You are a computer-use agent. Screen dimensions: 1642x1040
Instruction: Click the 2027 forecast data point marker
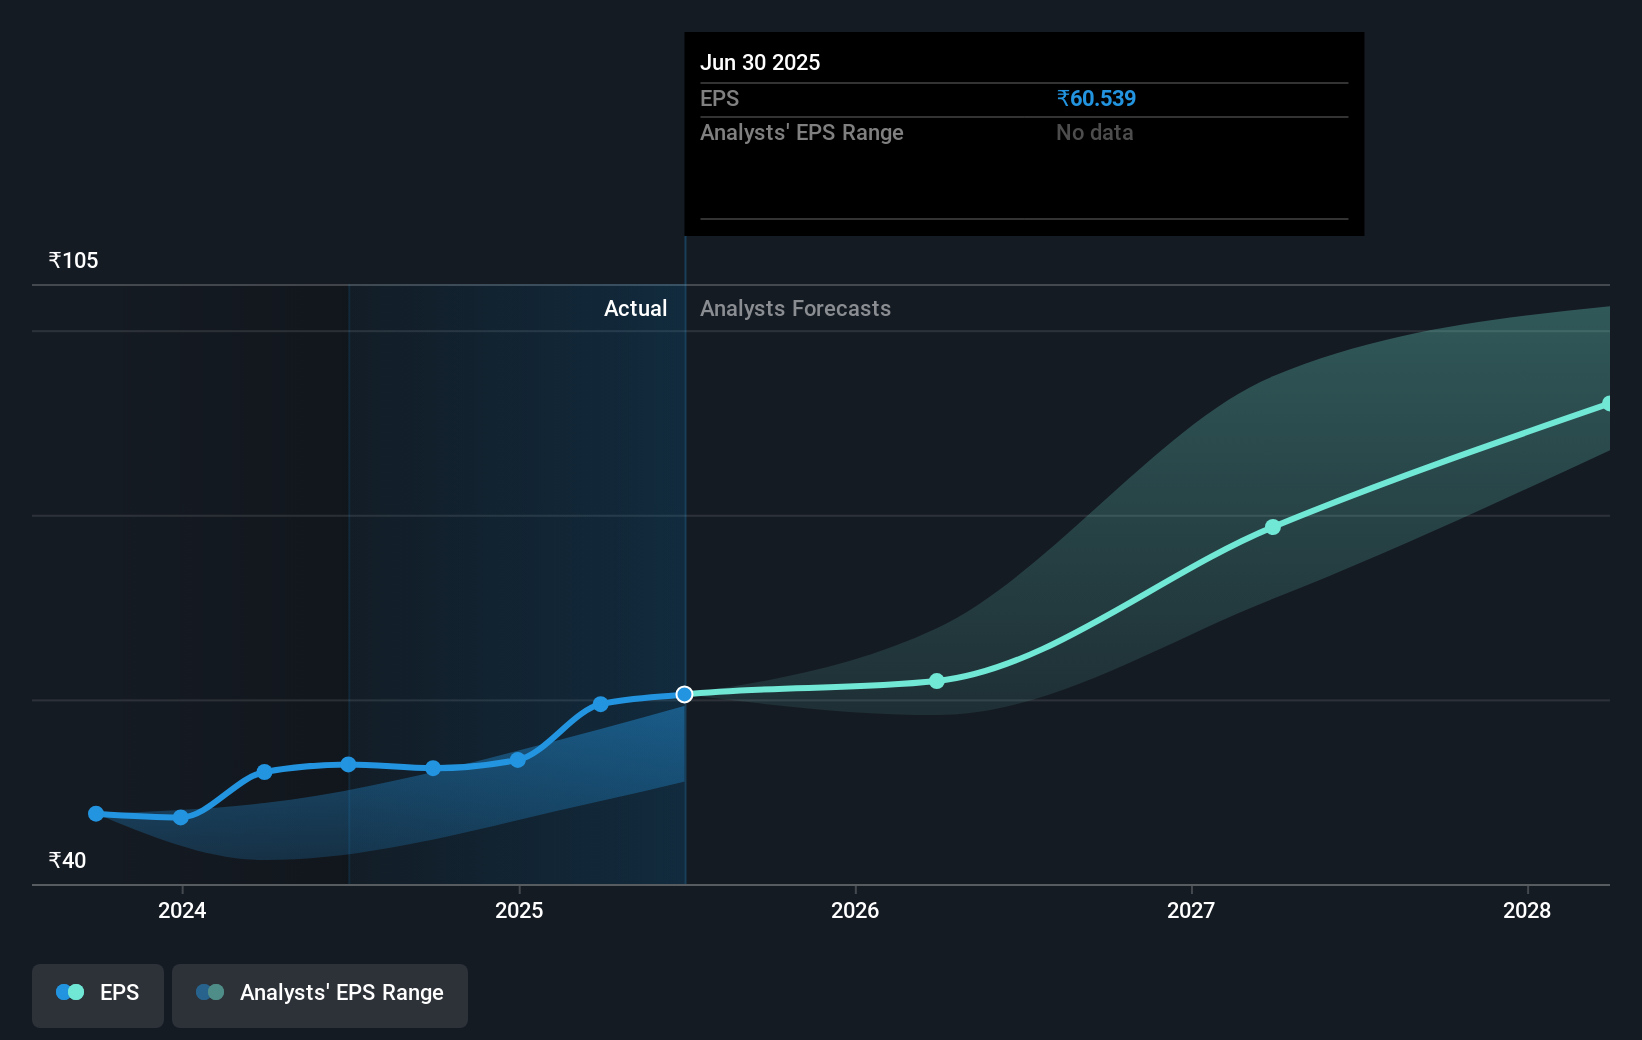pyautogui.click(x=1272, y=527)
